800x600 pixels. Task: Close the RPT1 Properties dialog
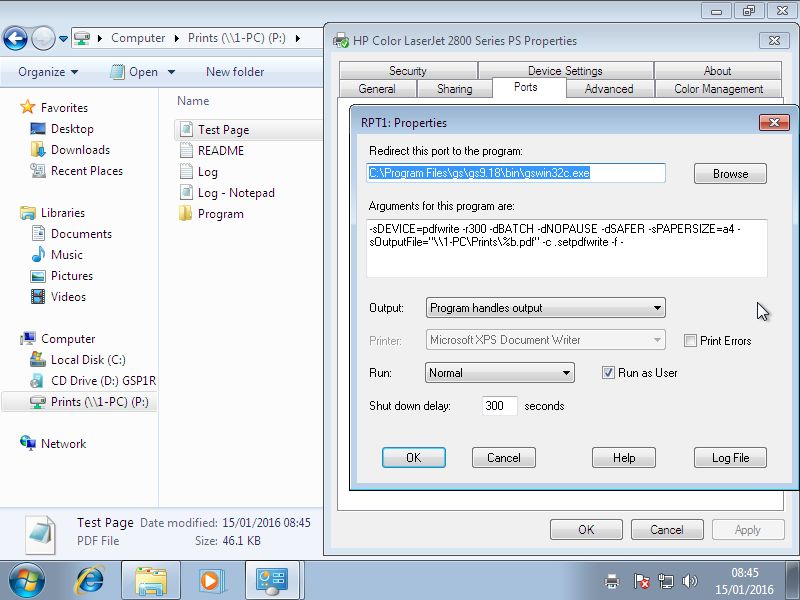(774, 122)
